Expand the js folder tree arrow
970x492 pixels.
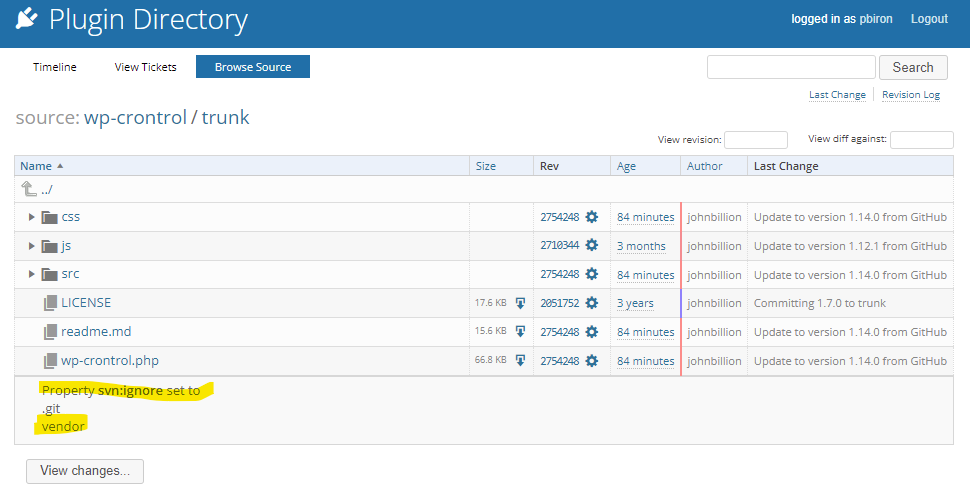coord(32,246)
